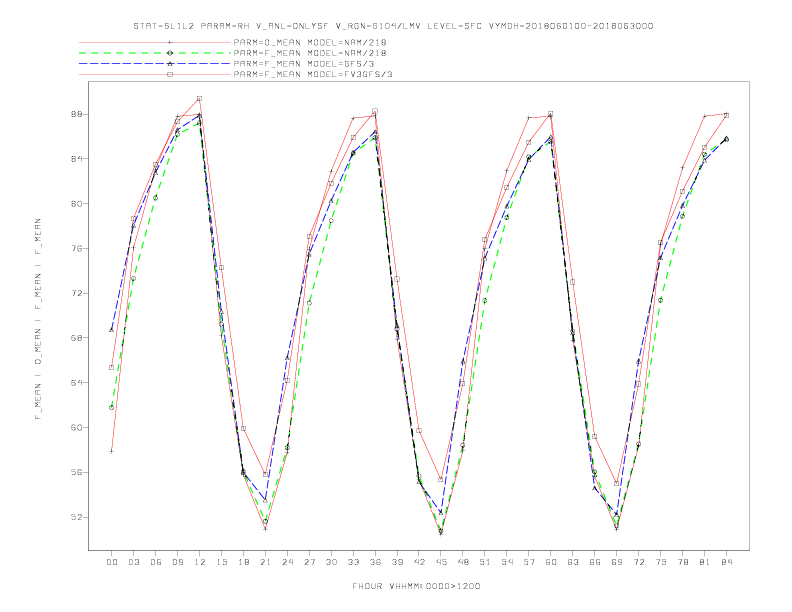Click the x-axis tick label 33
This screenshot has width=792, height=612.
(353, 562)
